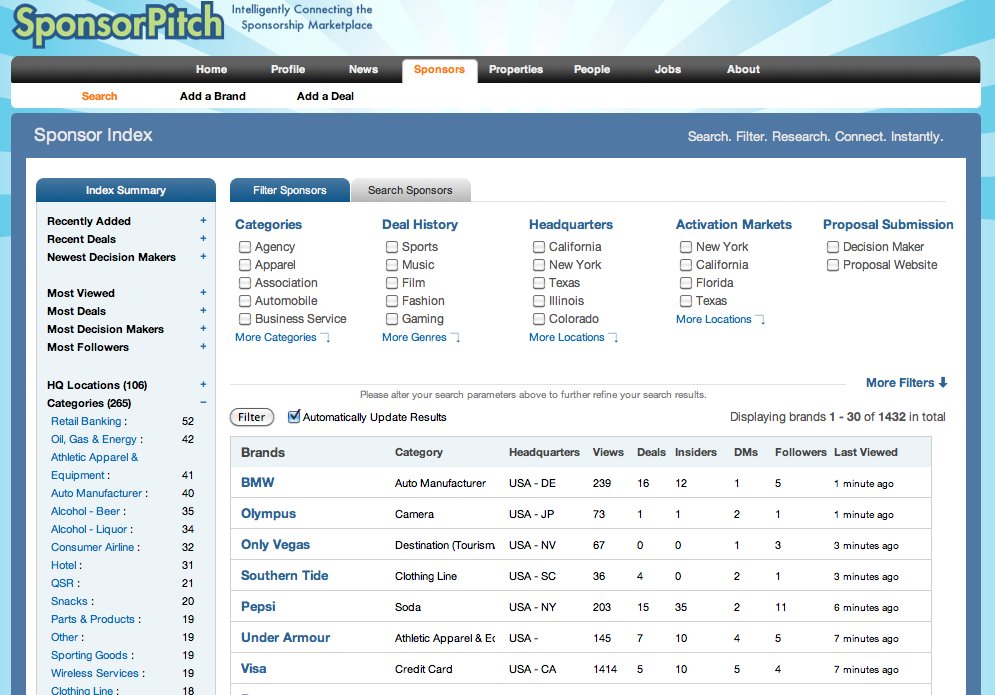Open the Under Armour brand page
Screen dimensions: 995x695
tap(286, 638)
